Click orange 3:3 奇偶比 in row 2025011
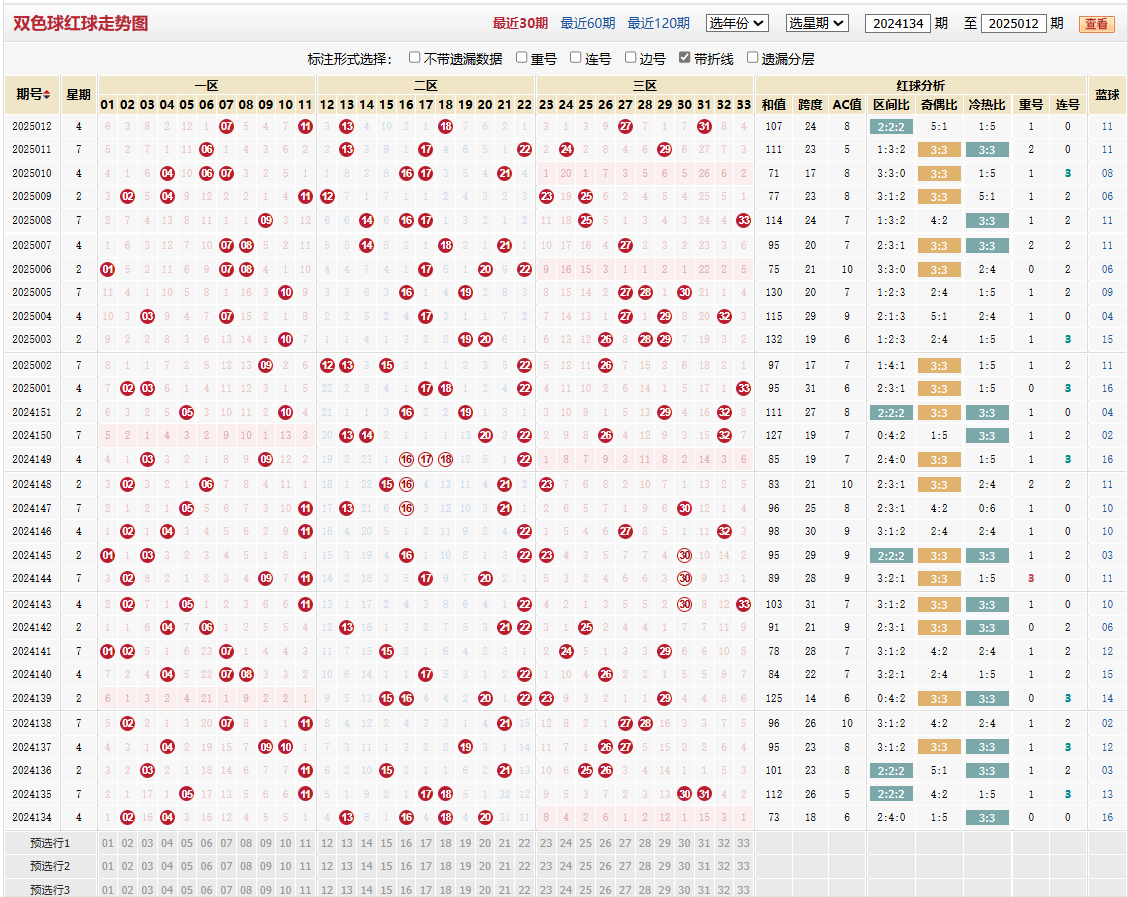The image size is (1128, 897). pos(939,150)
